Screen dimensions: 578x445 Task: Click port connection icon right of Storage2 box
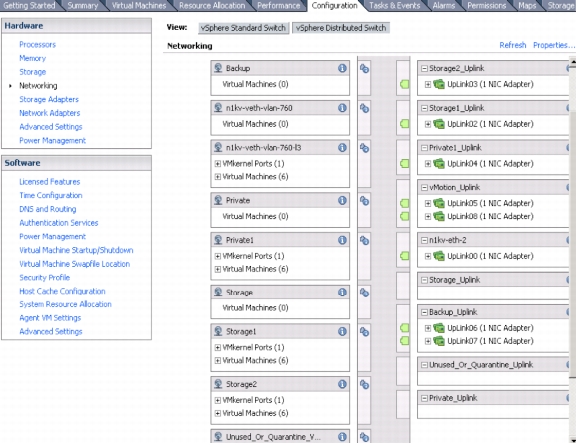coord(364,385)
